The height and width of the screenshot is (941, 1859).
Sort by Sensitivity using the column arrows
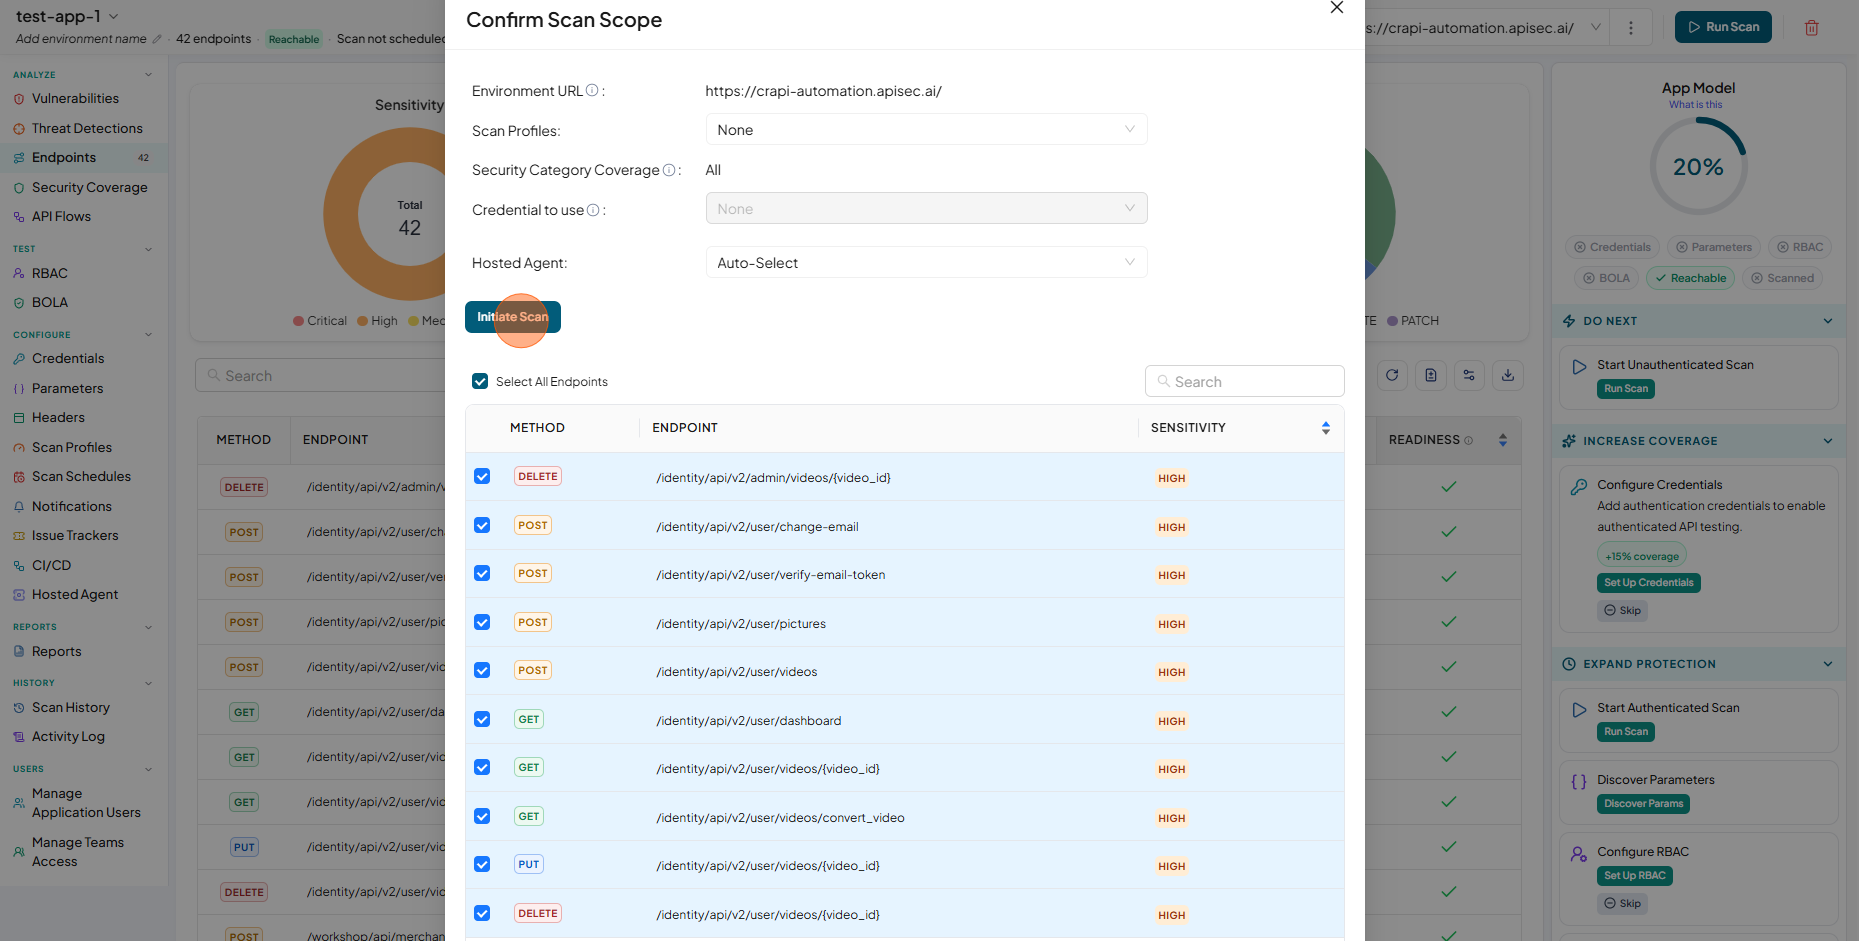pos(1326,428)
